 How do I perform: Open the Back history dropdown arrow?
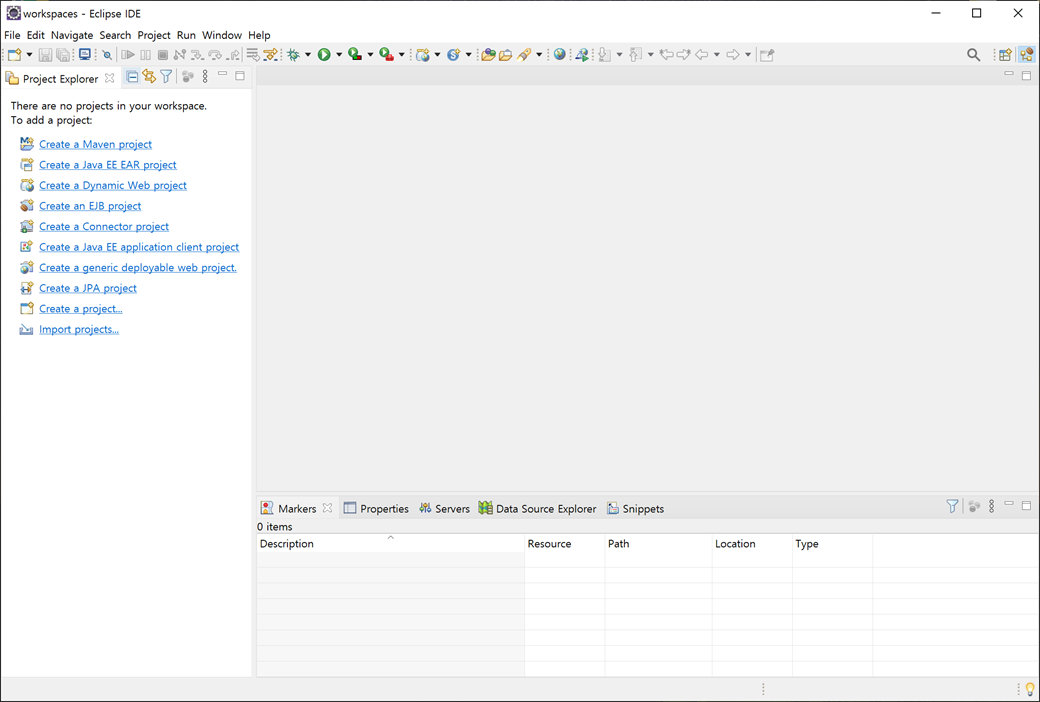point(717,55)
